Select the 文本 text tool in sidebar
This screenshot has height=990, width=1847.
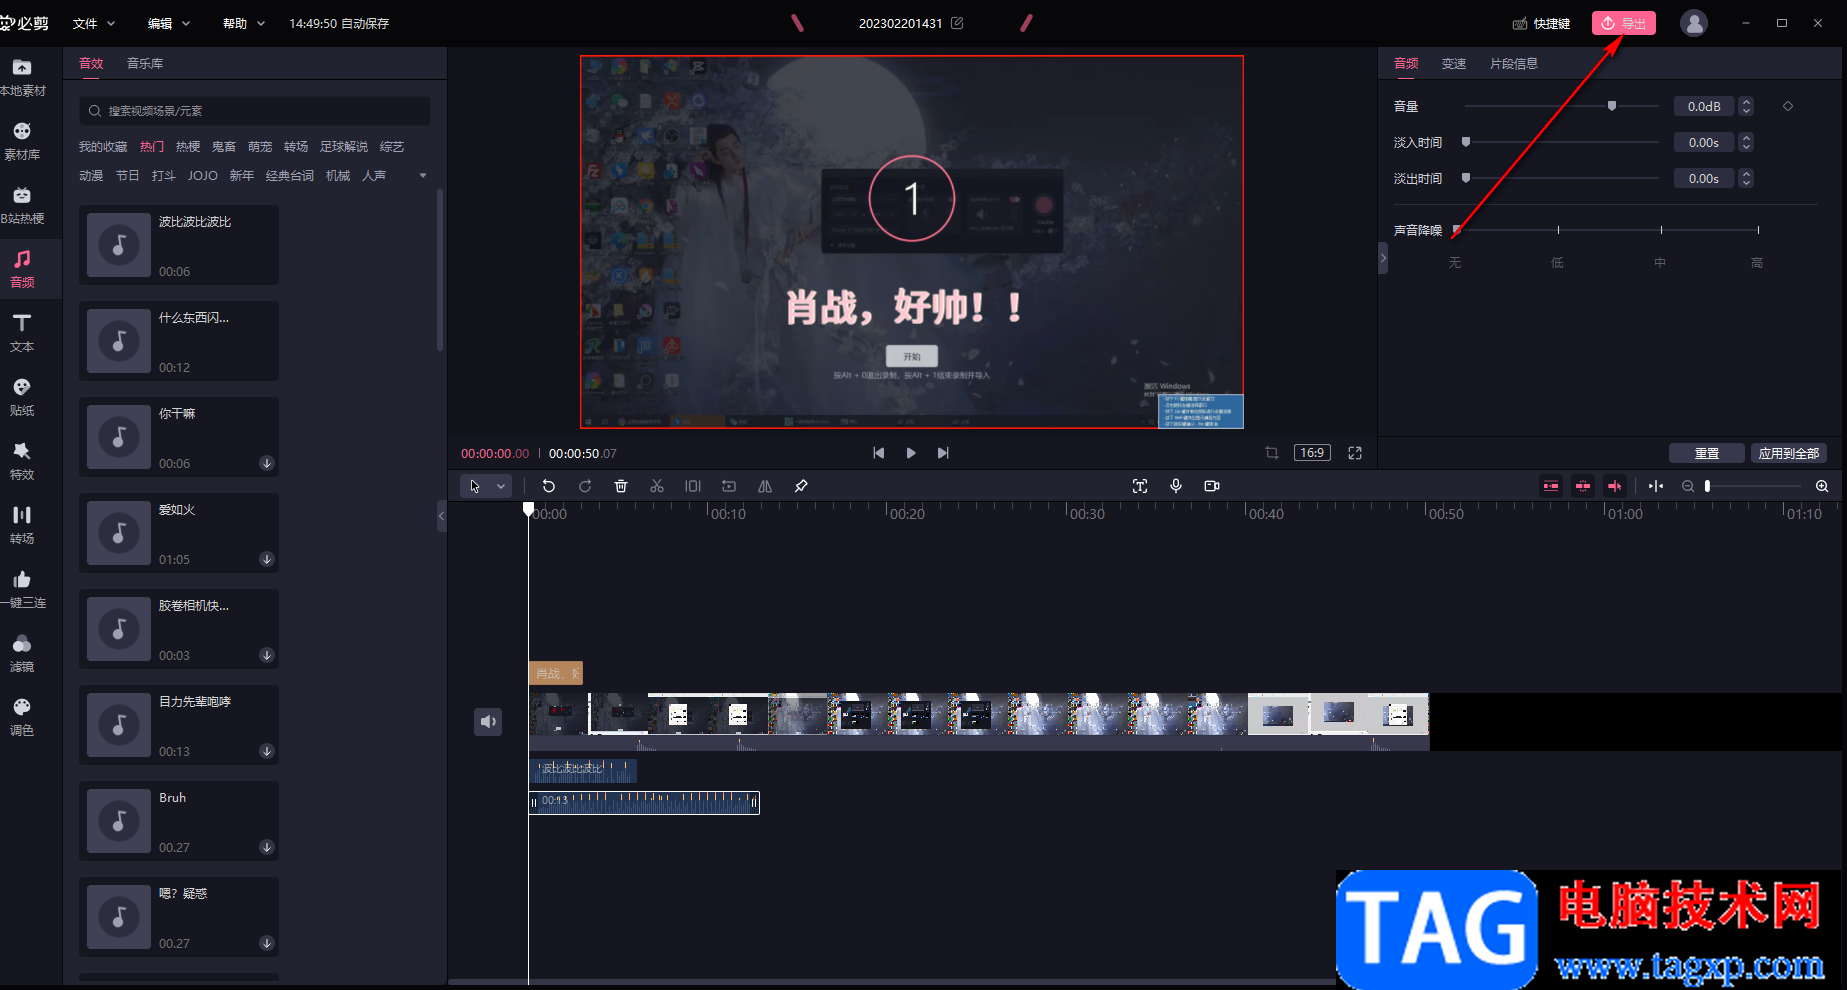(22, 333)
